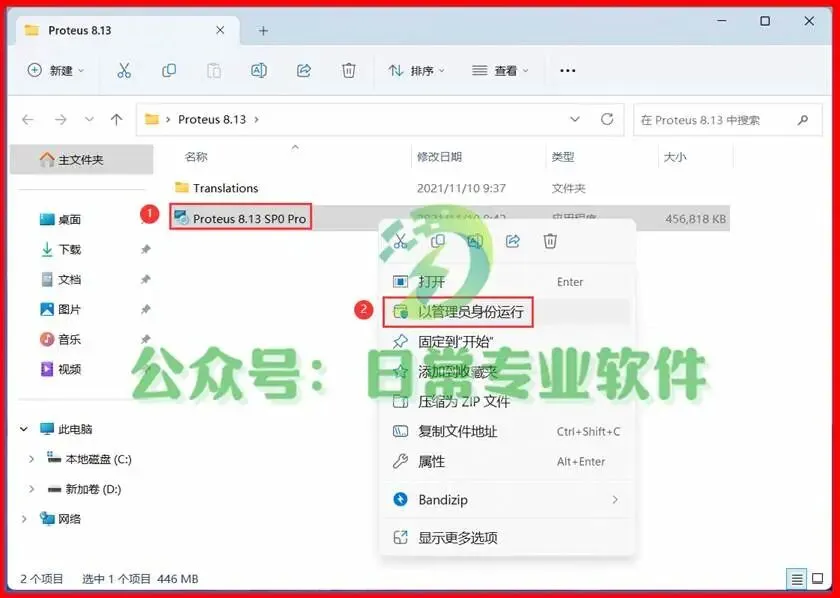This screenshot has height=598, width=840.
Task: Select the Translations folder
Action: [217, 188]
